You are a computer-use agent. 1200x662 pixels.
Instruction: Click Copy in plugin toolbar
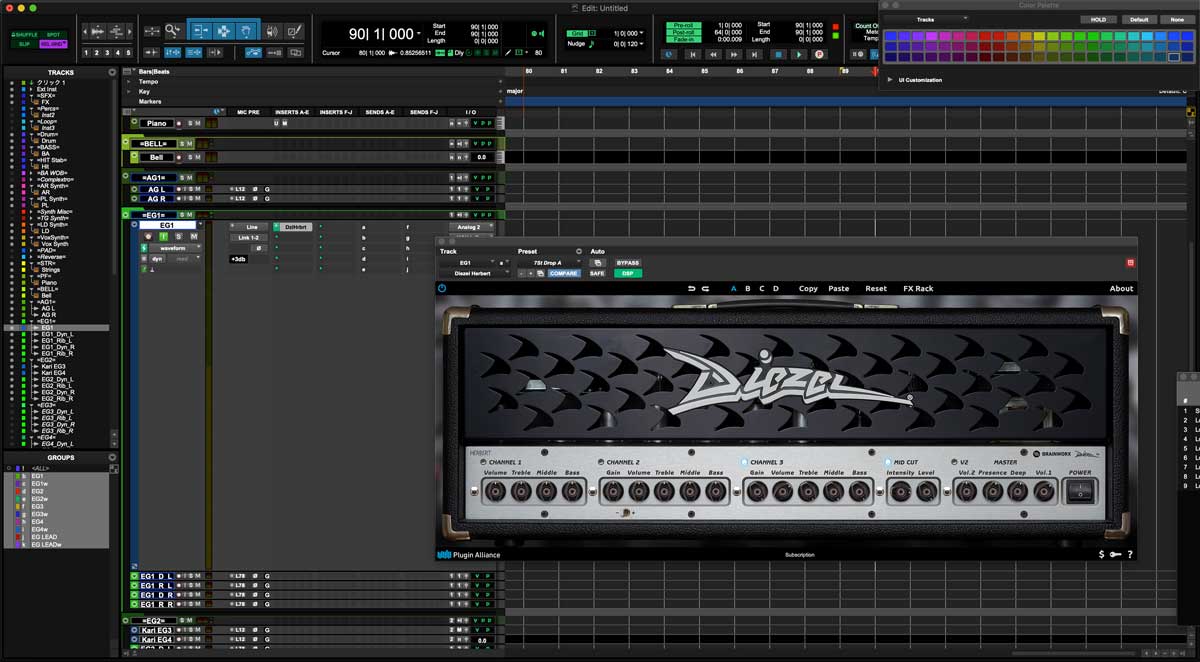808,288
